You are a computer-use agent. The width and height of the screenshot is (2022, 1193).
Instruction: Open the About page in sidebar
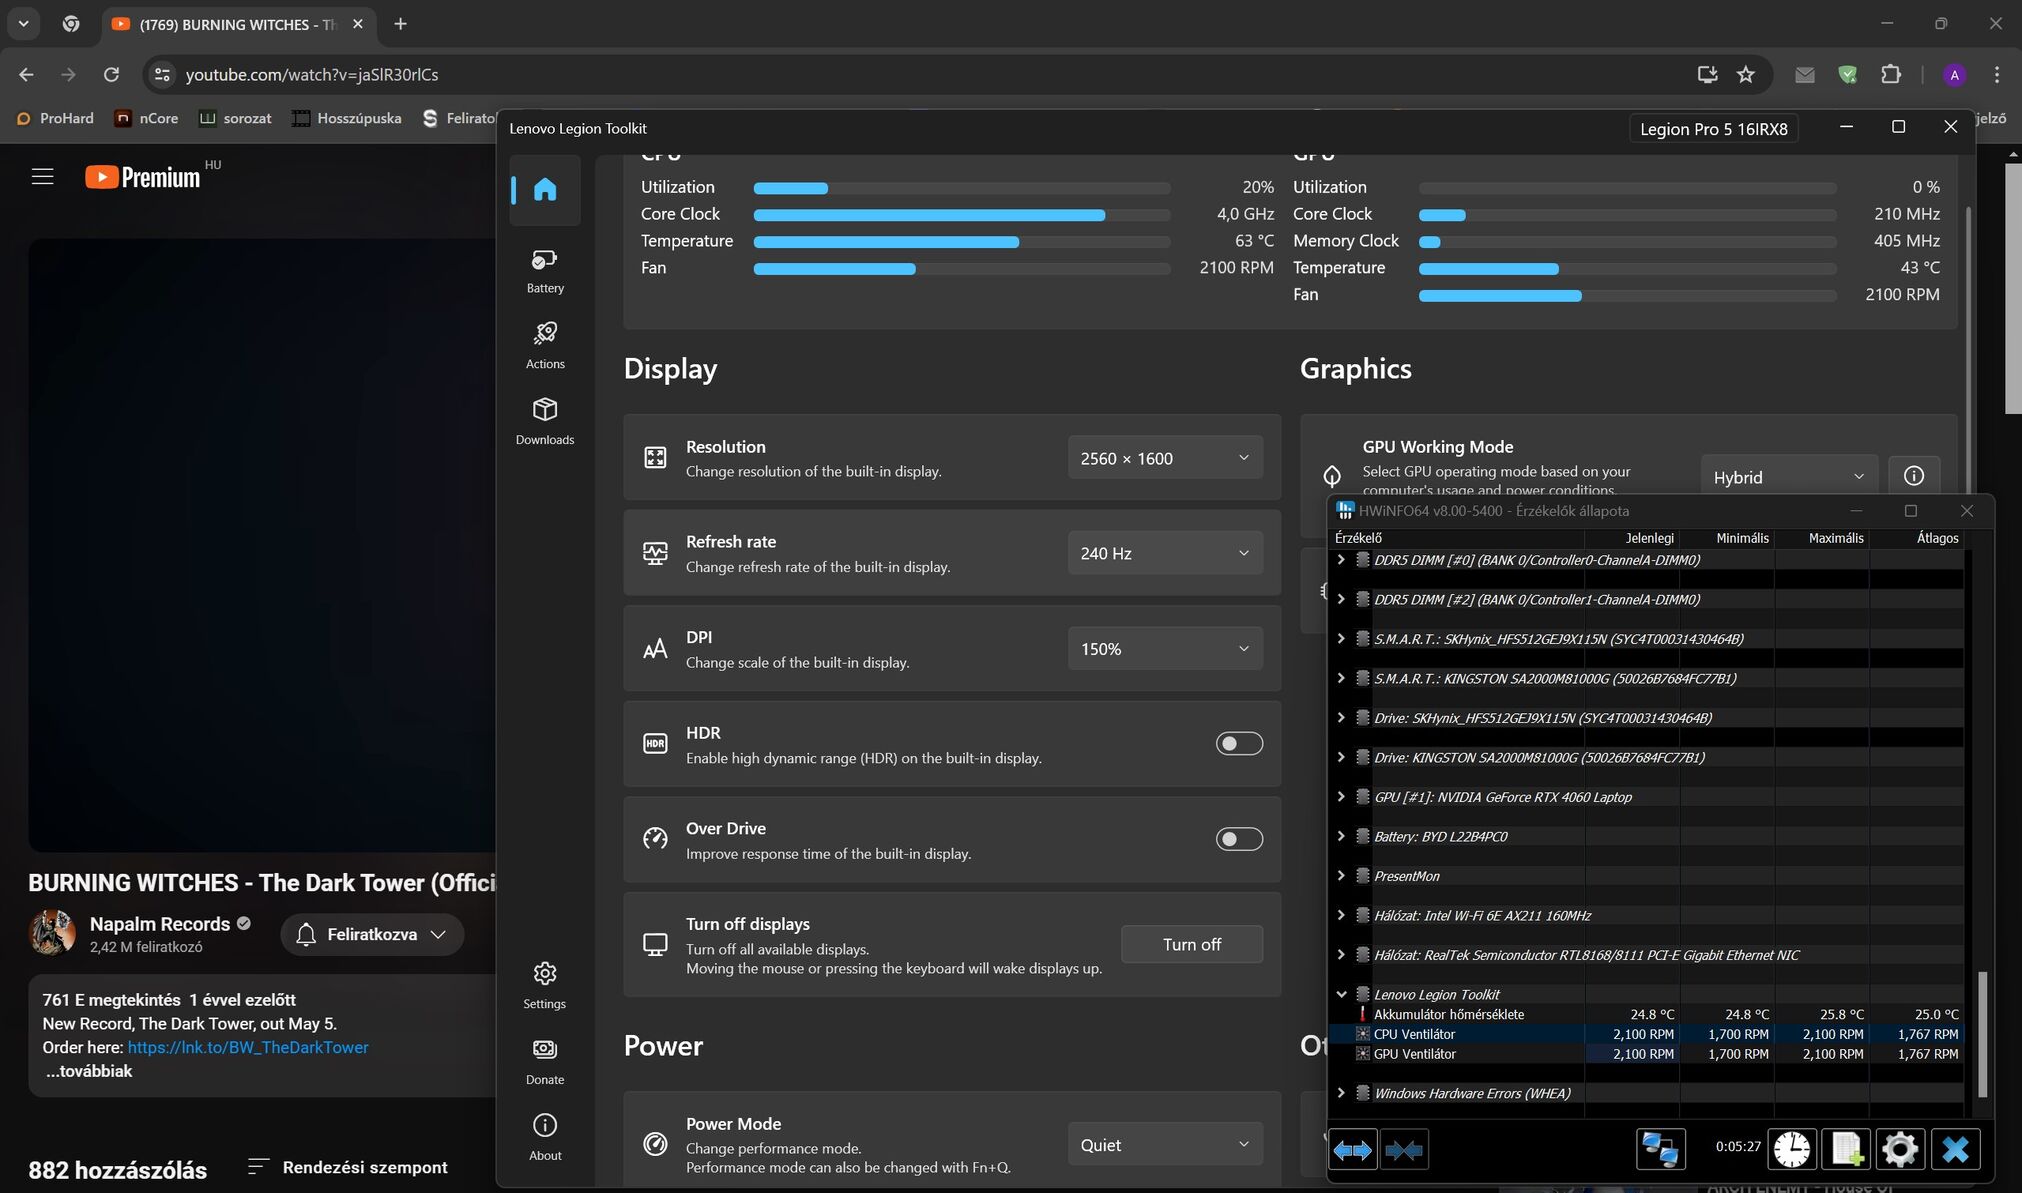545,1138
